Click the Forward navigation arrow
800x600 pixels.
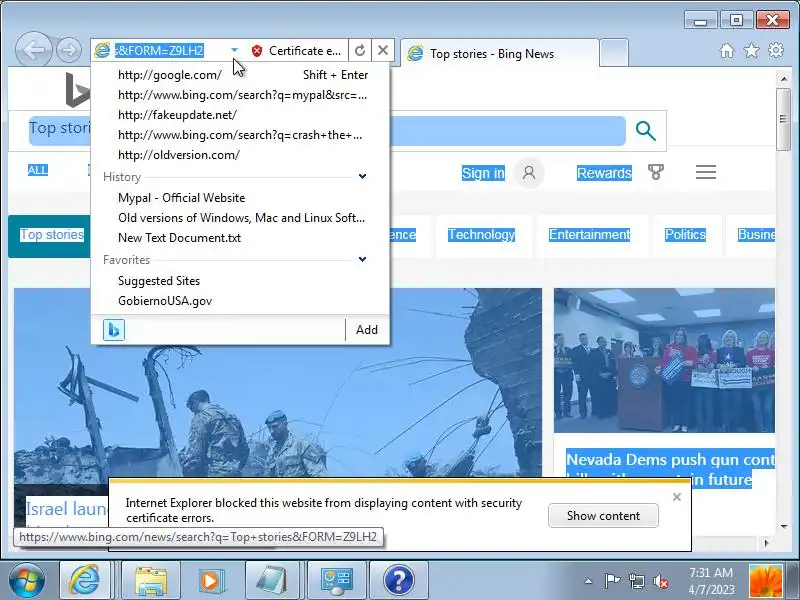[69, 50]
